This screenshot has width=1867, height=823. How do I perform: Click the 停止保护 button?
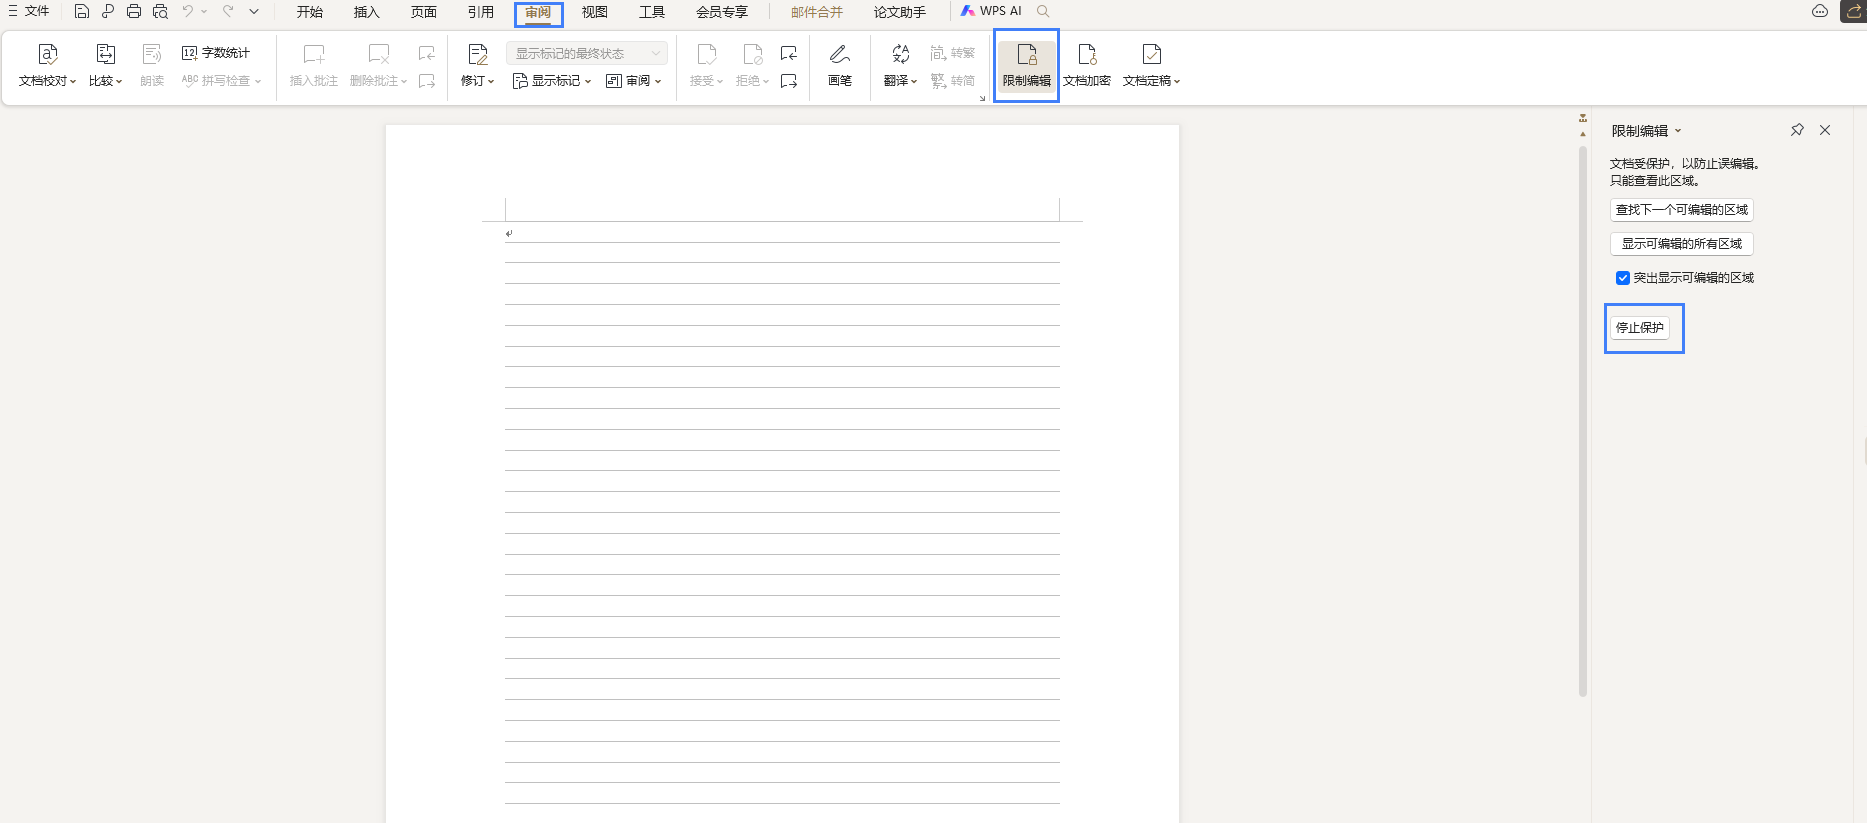(x=1640, y=328)
